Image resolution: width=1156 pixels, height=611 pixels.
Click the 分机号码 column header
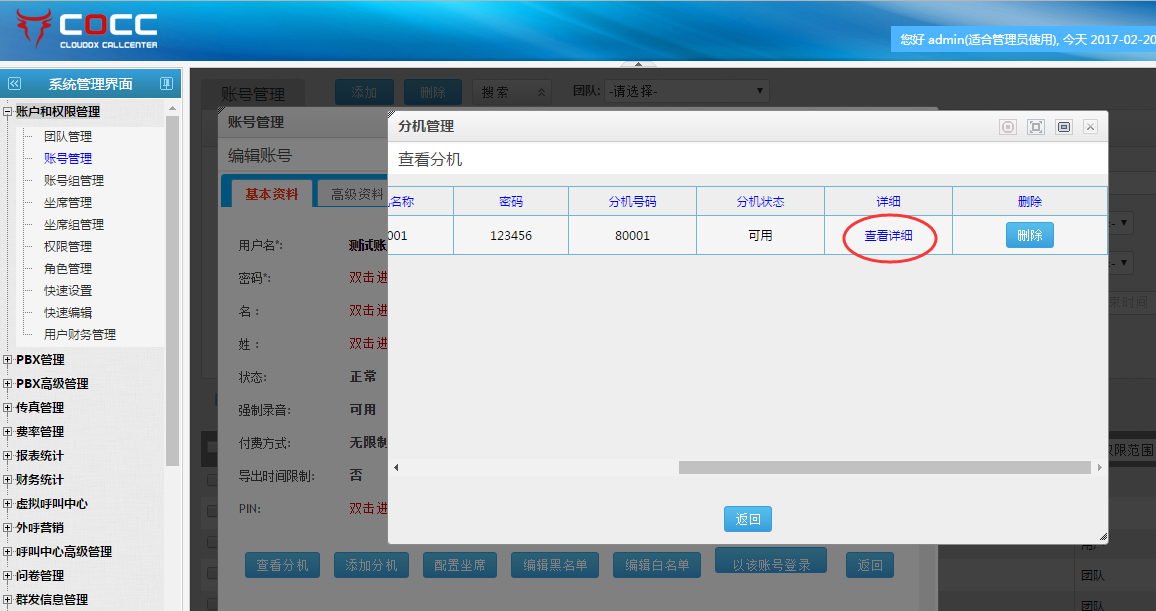point(632,201)
